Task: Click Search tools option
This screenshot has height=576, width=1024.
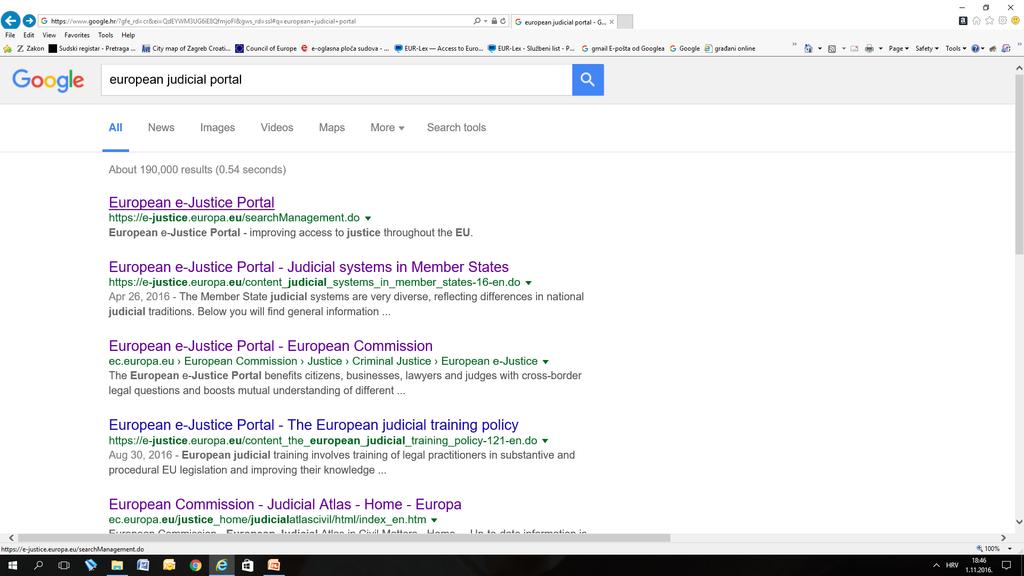Action: pyautogui.click(x=456, y=128)
